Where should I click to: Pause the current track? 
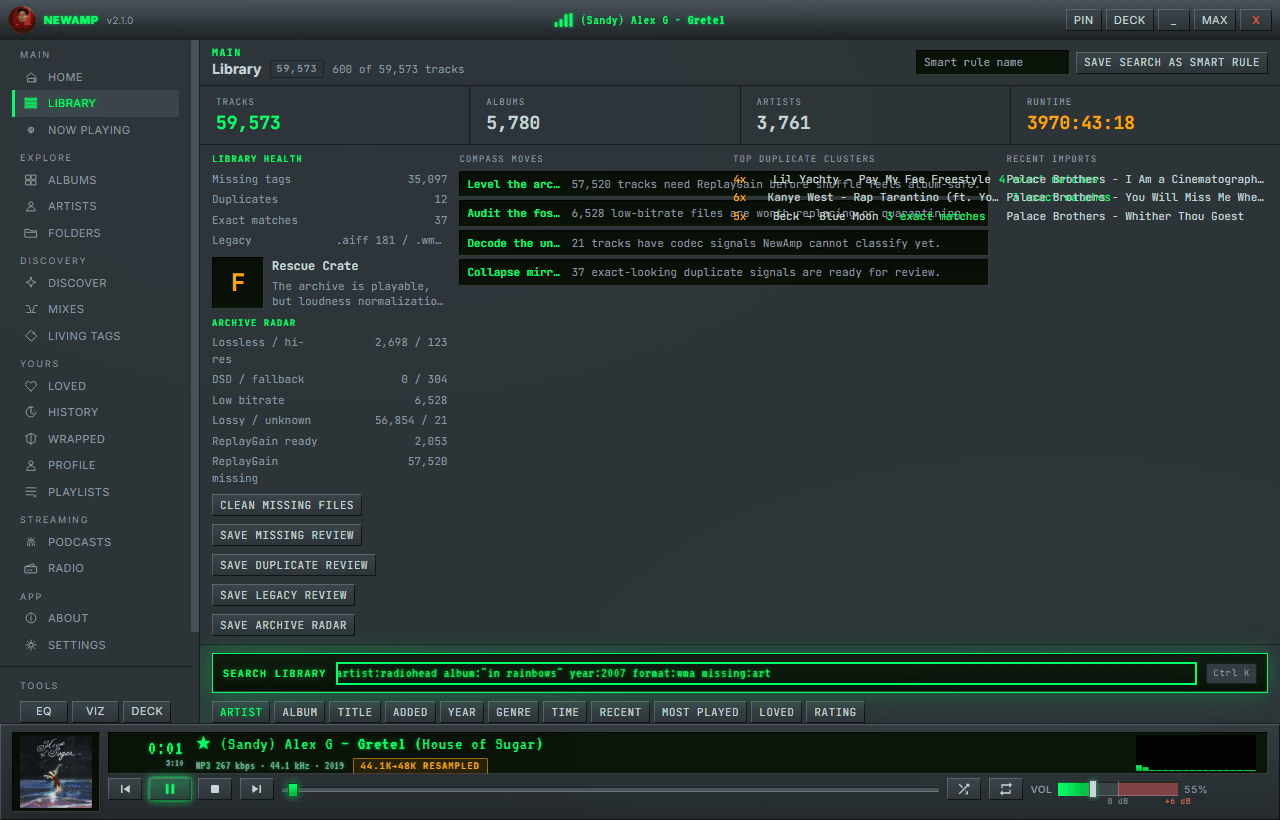170,789
